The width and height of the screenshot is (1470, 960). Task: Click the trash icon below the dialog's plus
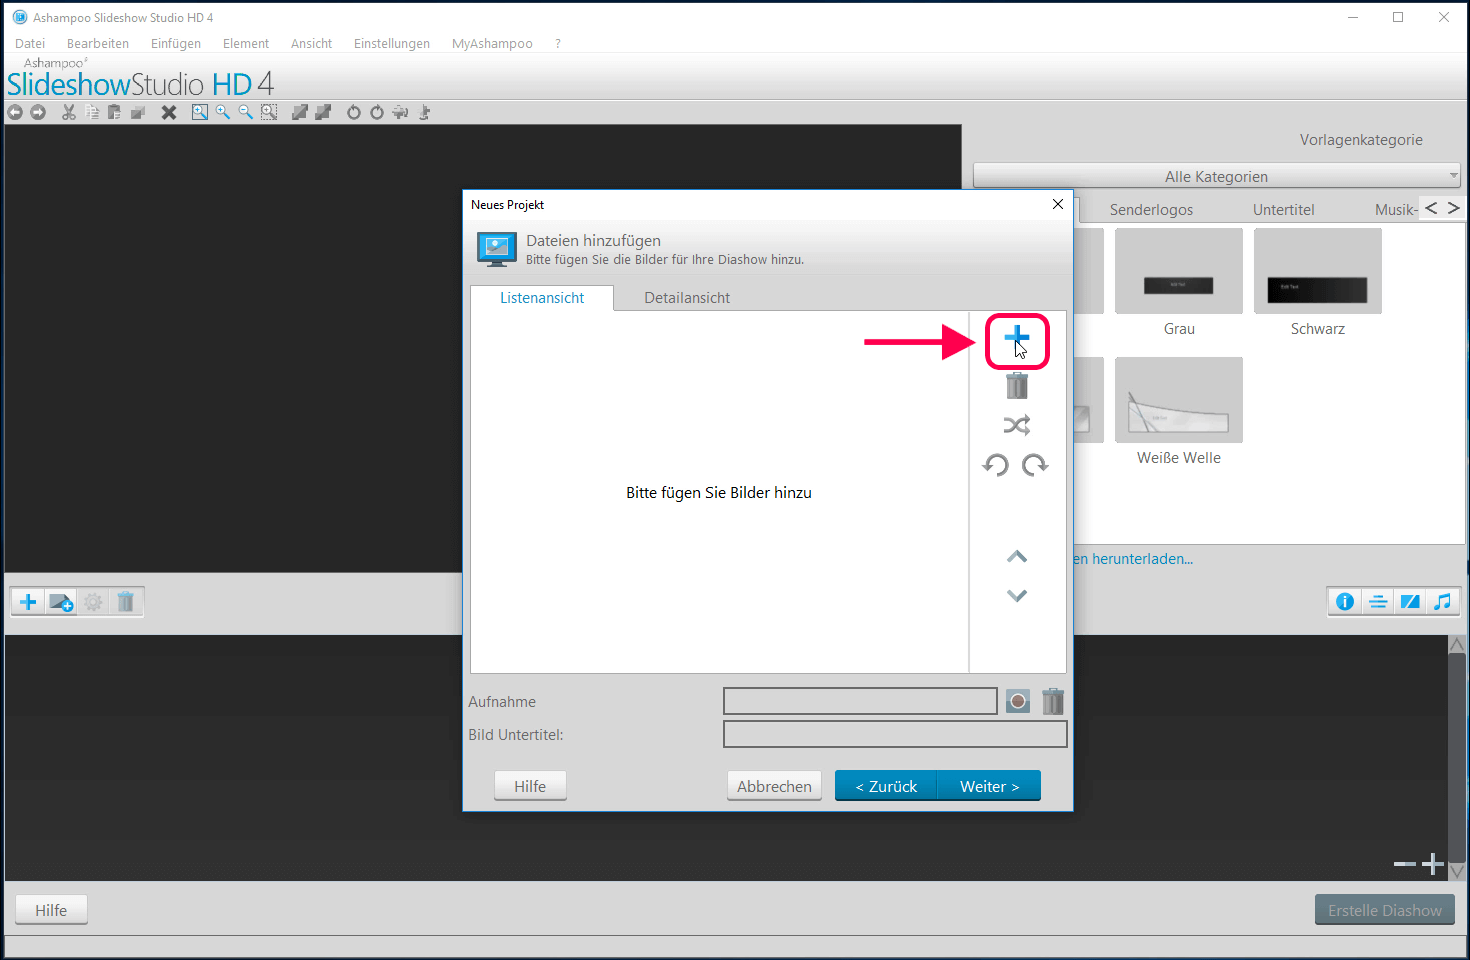pyautogui.click(x=1017, y=385)
